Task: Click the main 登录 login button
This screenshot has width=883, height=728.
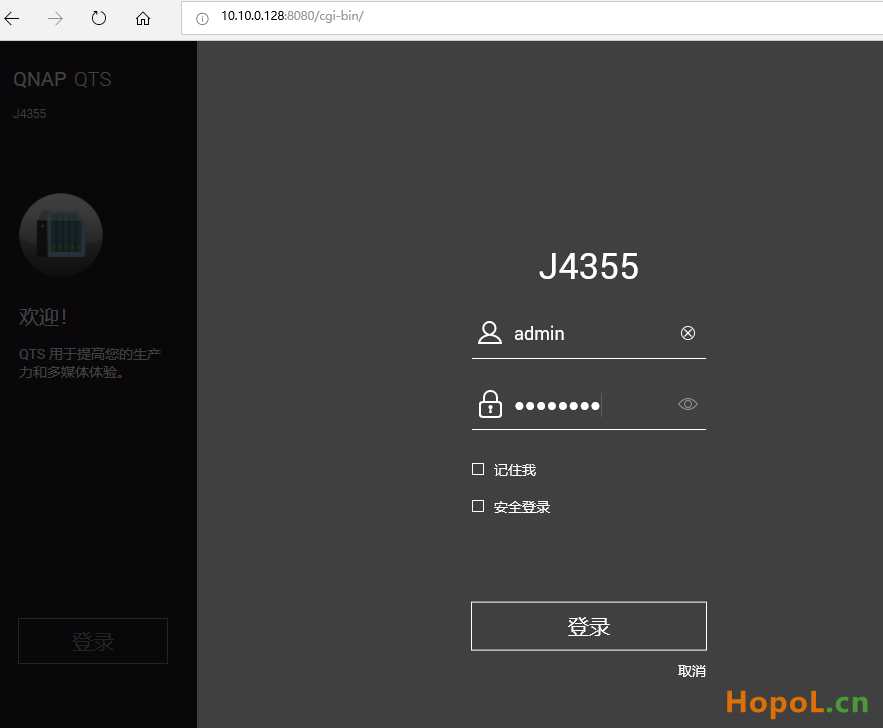Action: (588, 626)
